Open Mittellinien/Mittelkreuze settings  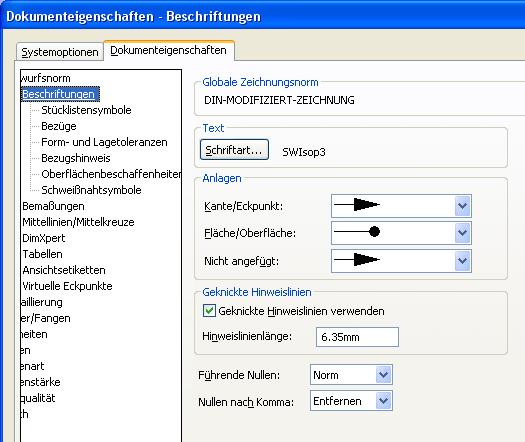click(x=78, y=222)
